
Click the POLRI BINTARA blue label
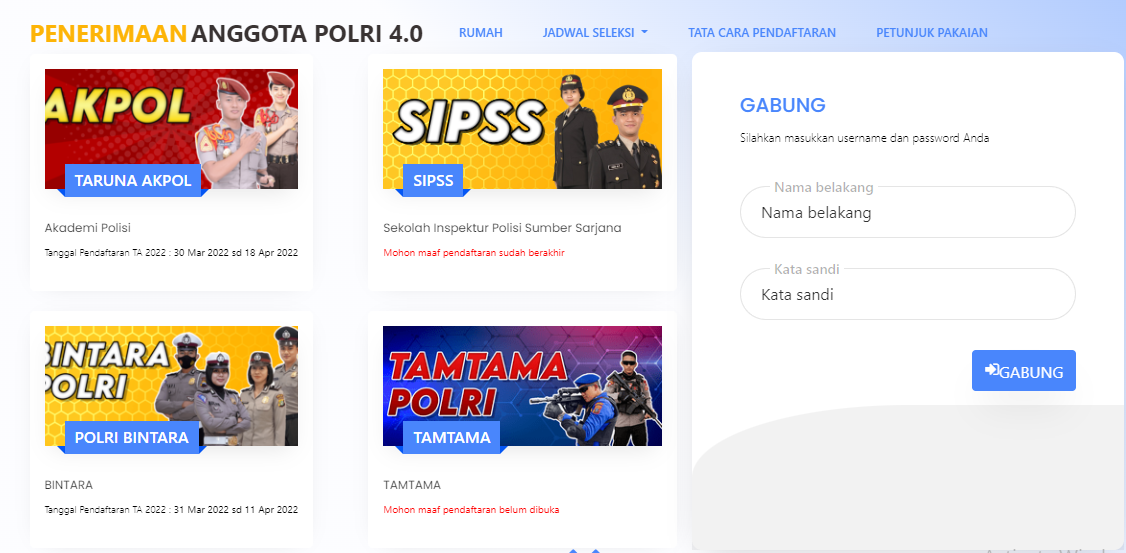131,437
